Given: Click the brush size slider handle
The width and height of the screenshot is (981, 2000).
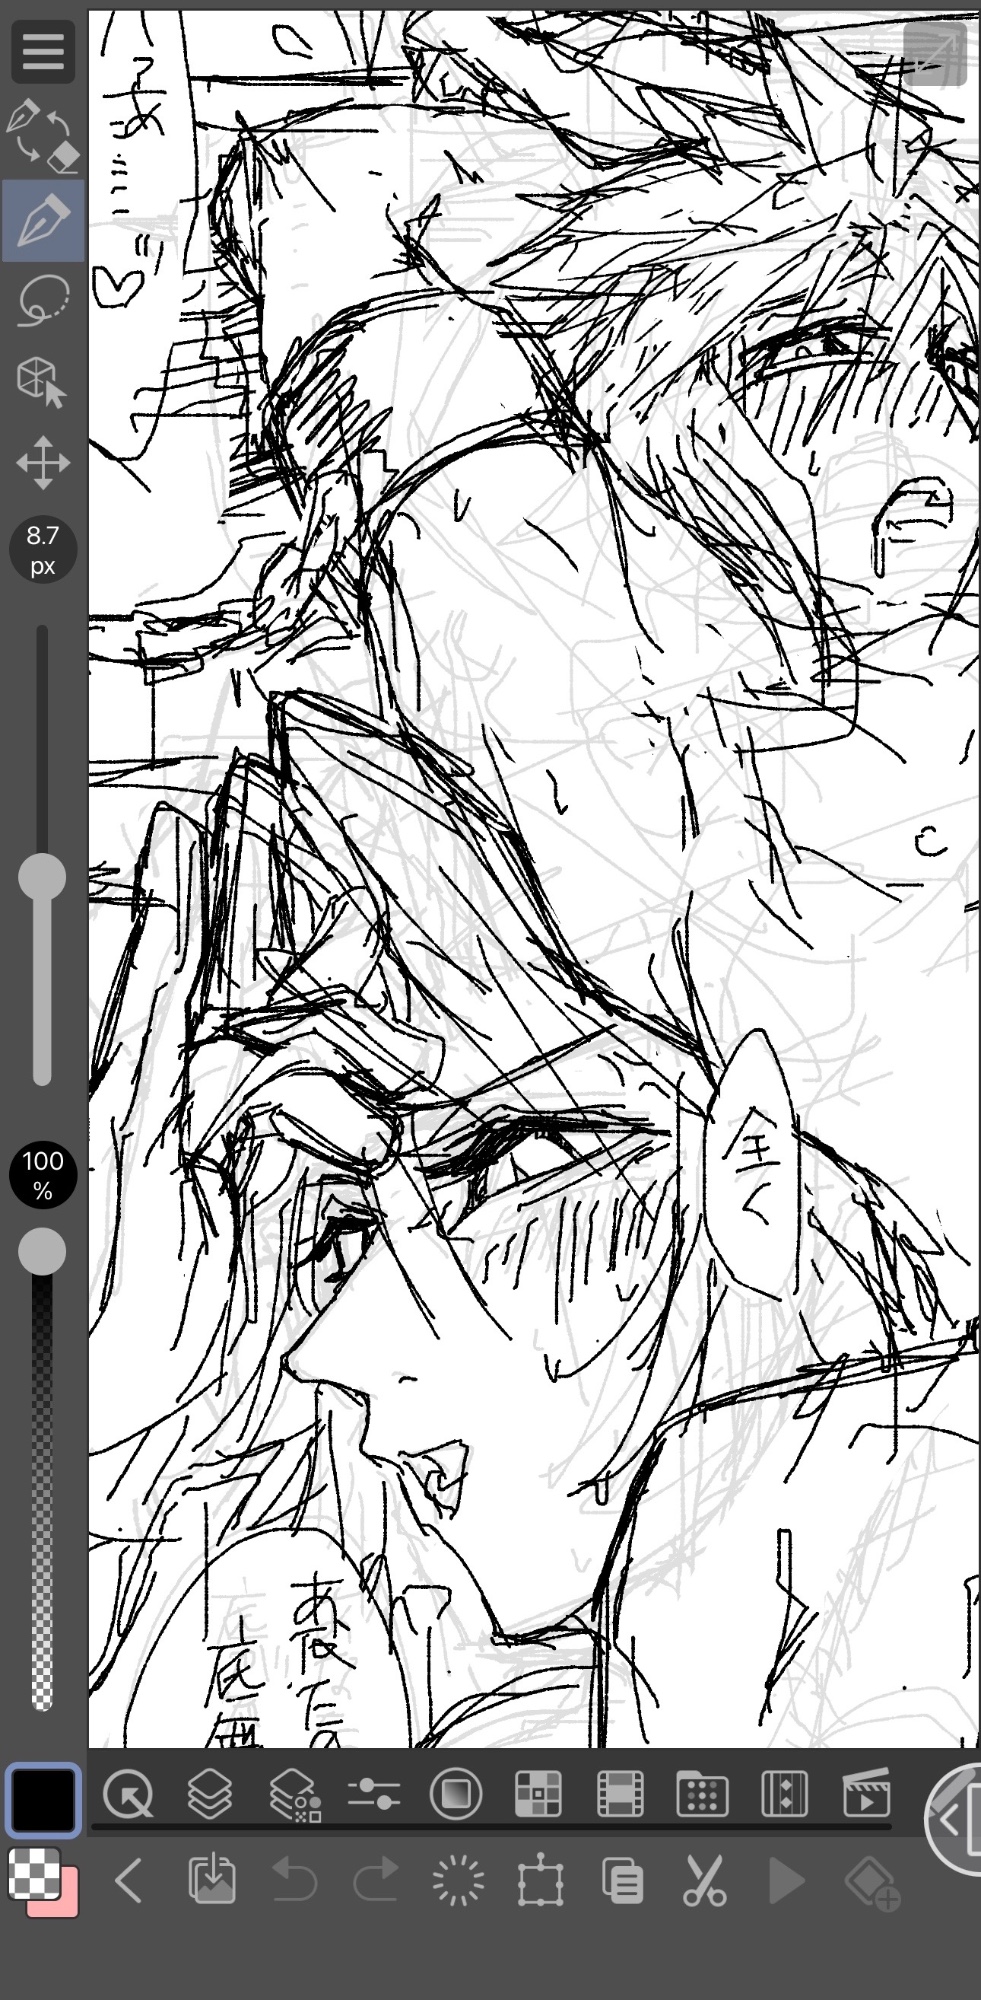Looking at the screenshot, I should 42,878.
